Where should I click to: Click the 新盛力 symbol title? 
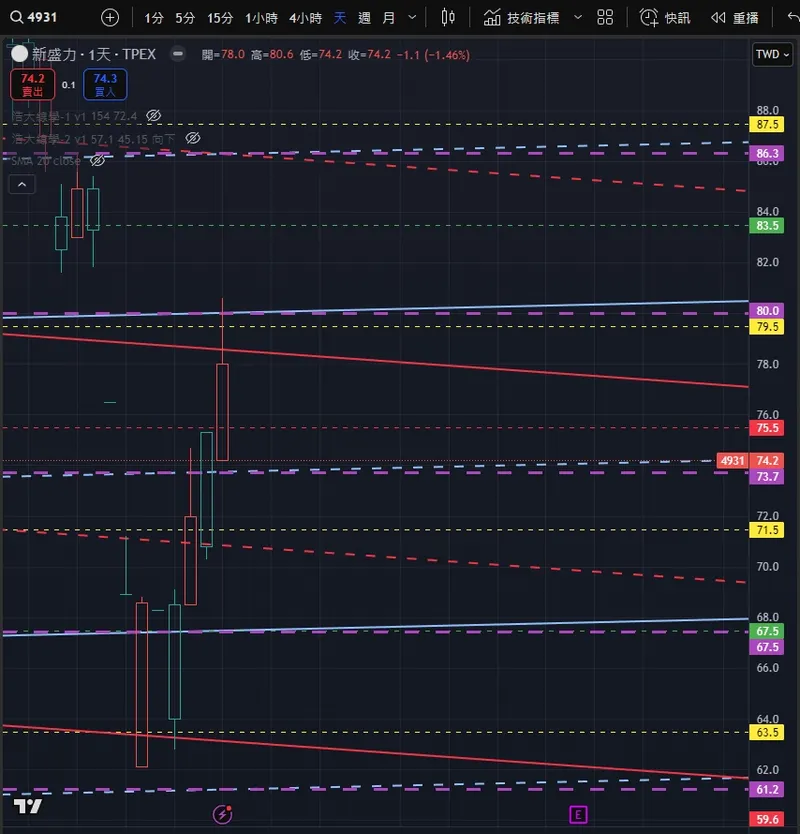tap(94, 54)
